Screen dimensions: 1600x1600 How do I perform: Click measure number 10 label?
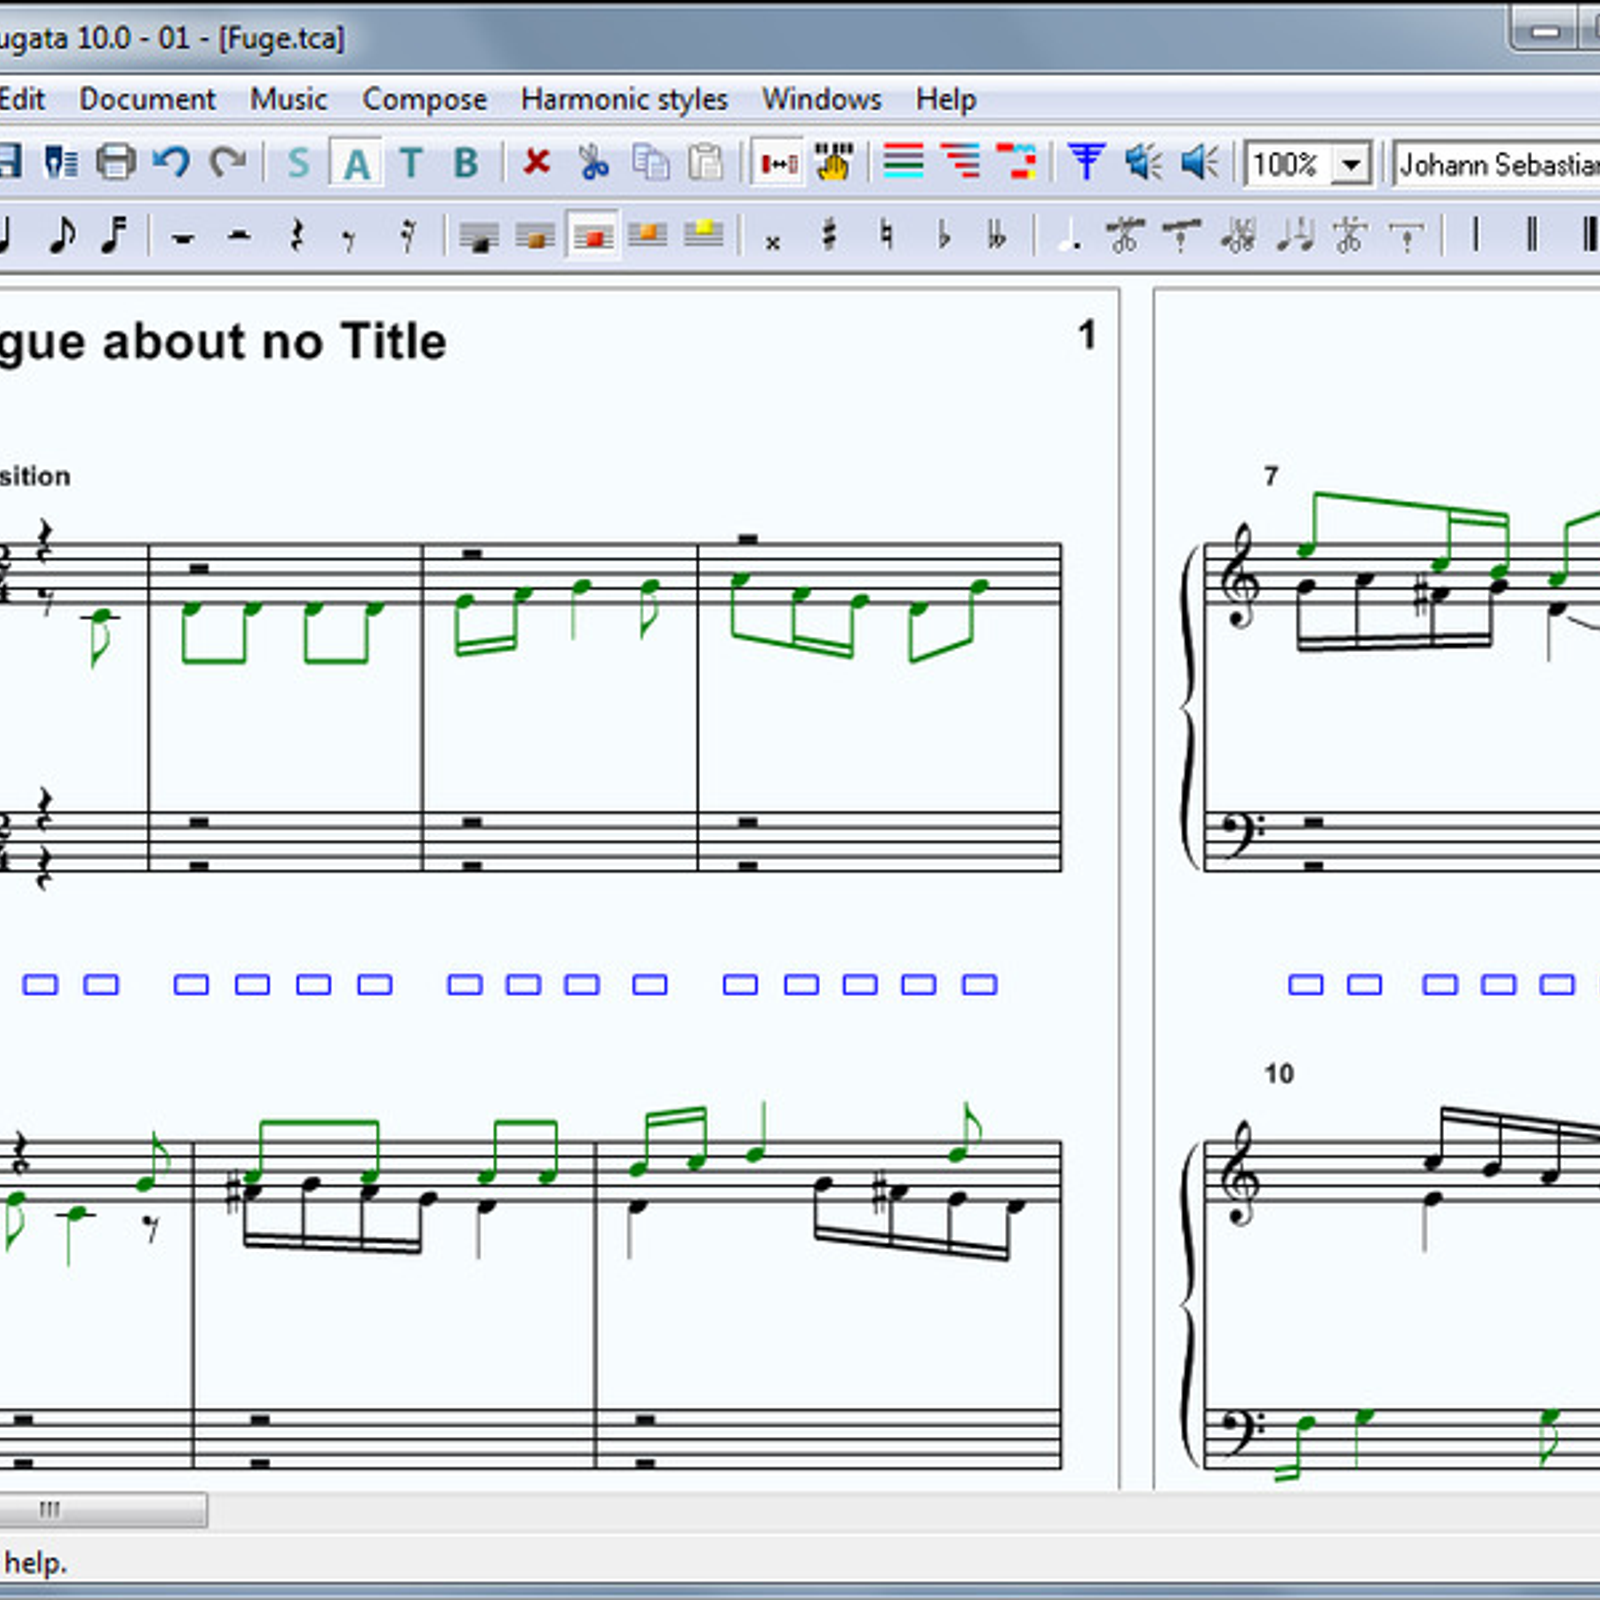coord(1279,1074)
